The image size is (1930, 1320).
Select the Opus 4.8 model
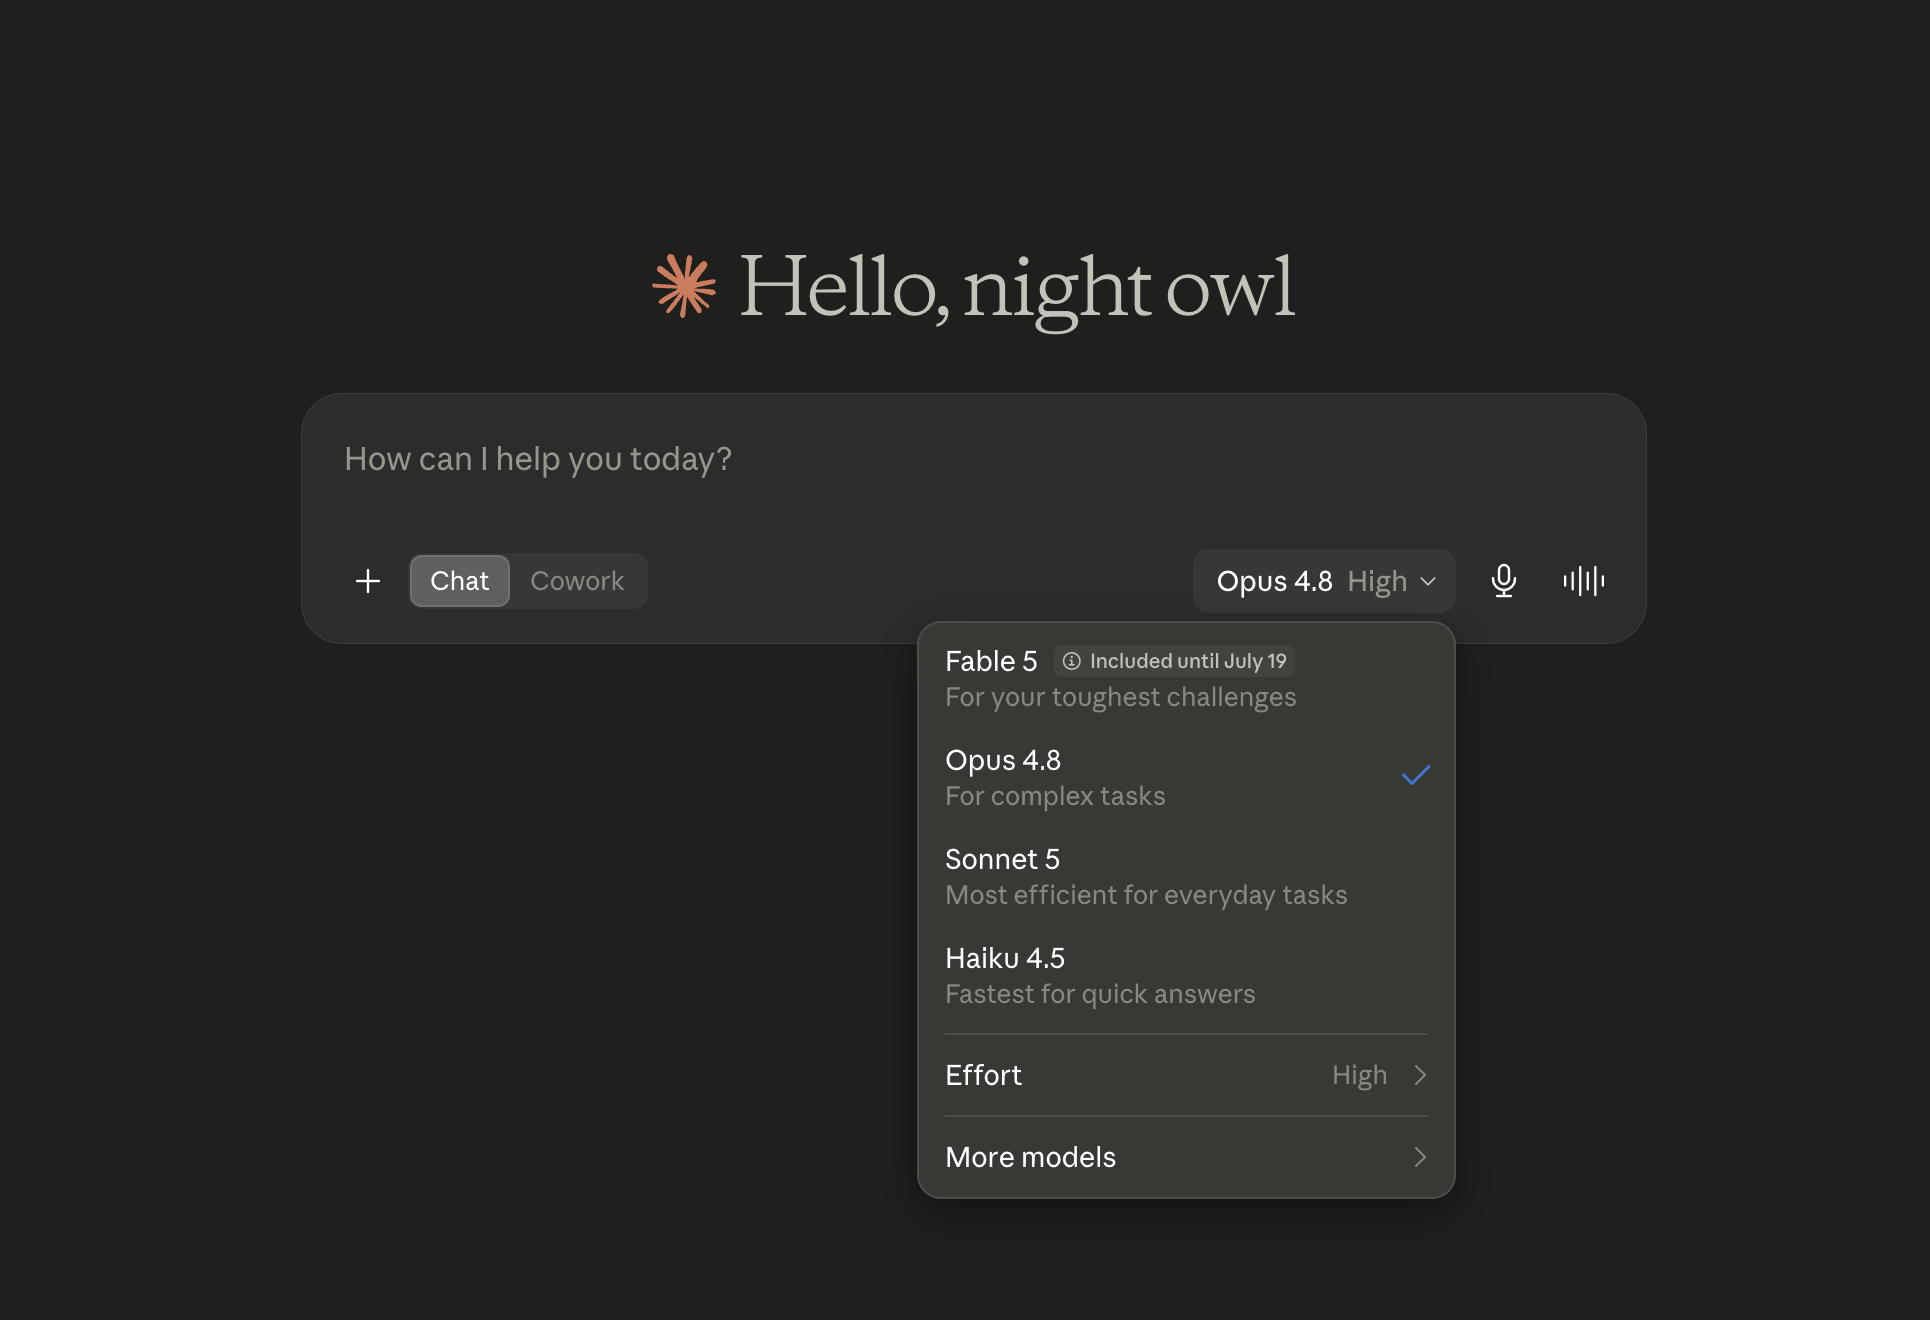point(1186,777)
